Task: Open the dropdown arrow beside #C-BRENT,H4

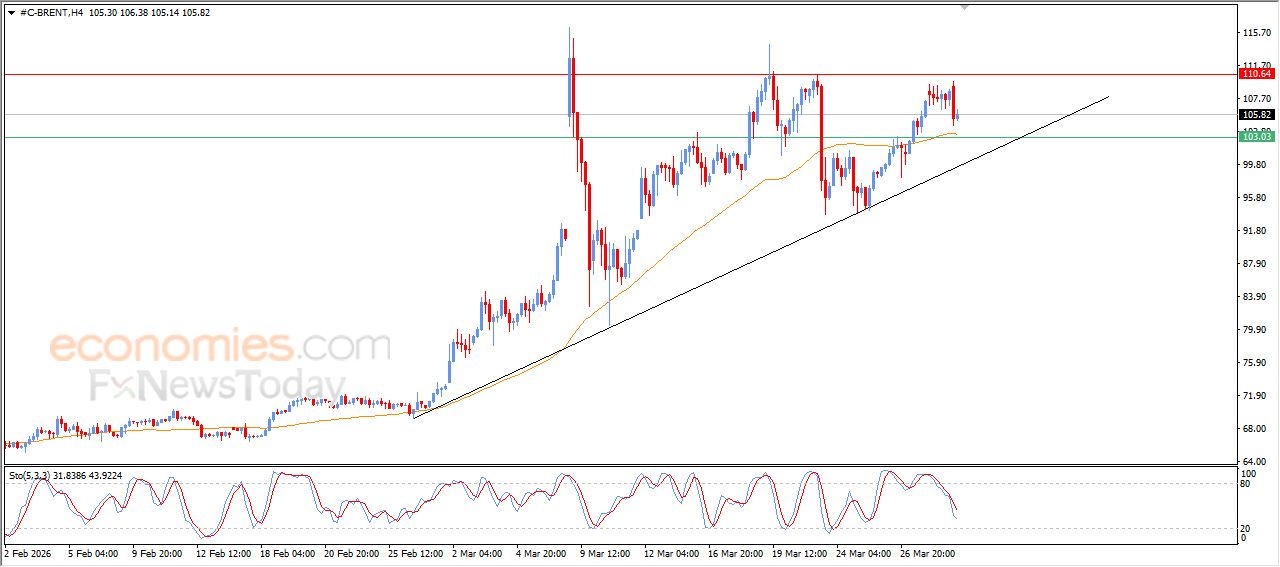Action: click(x=11, y=13)
